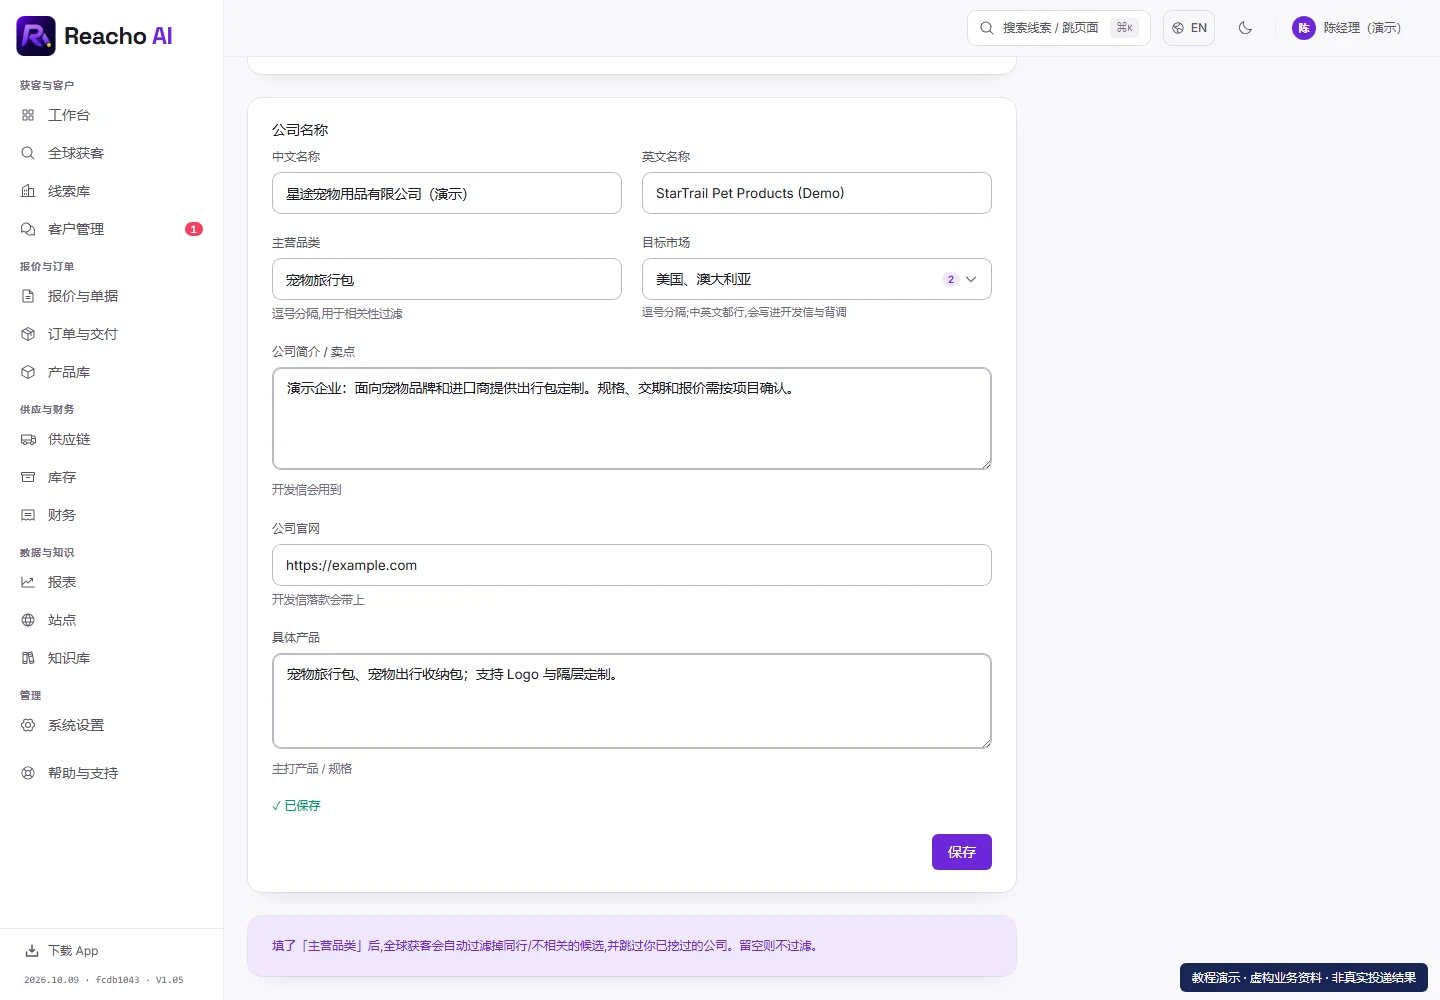Click the ✓ 已保存 status text
This screenshot has height=1000, width=1440.
pos(296,805)
